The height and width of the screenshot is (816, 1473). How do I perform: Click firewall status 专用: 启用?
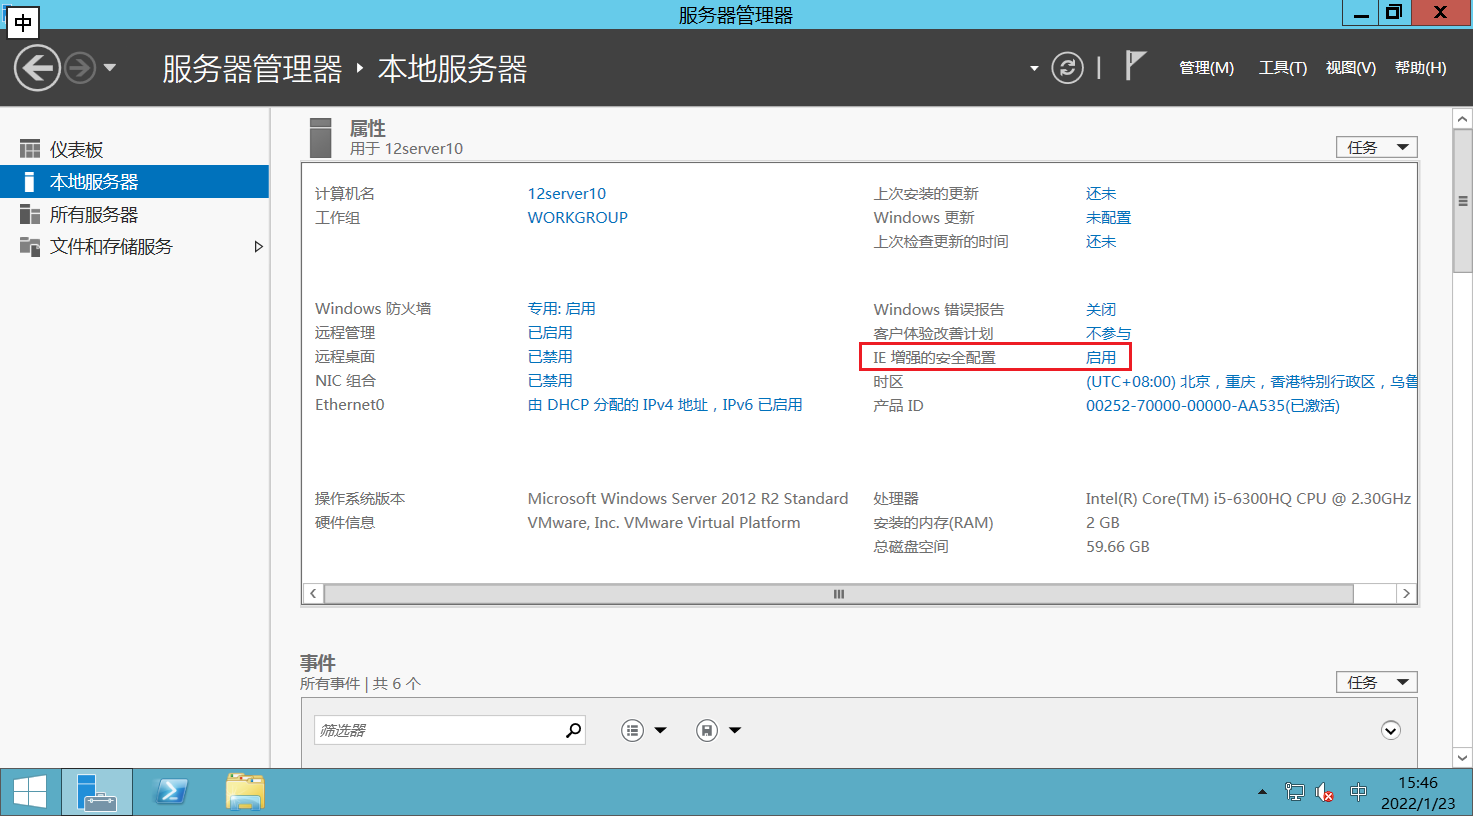[561, 309]
